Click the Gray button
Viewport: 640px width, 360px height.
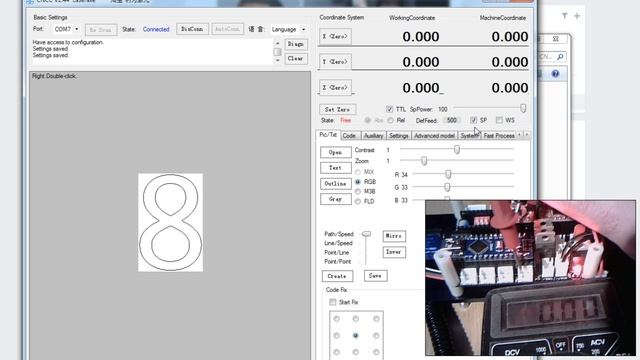[336, 199]
